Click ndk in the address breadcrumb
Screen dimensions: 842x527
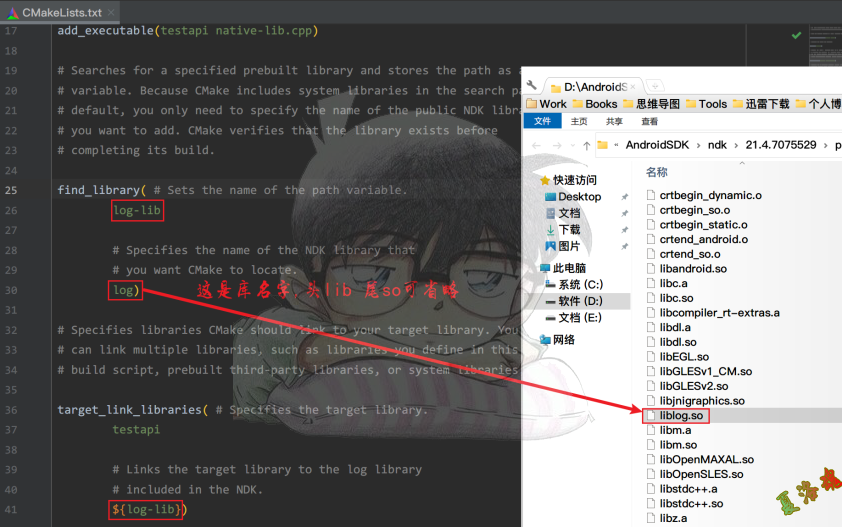click(717, 145)
